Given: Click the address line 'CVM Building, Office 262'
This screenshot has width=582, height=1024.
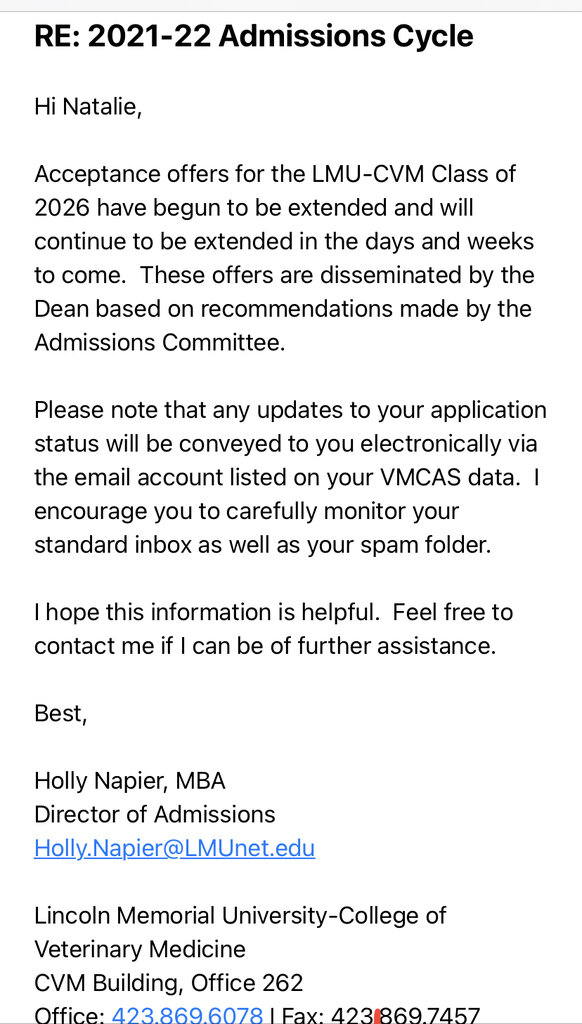Looking at the screenshot, I should tap(169, 983).
